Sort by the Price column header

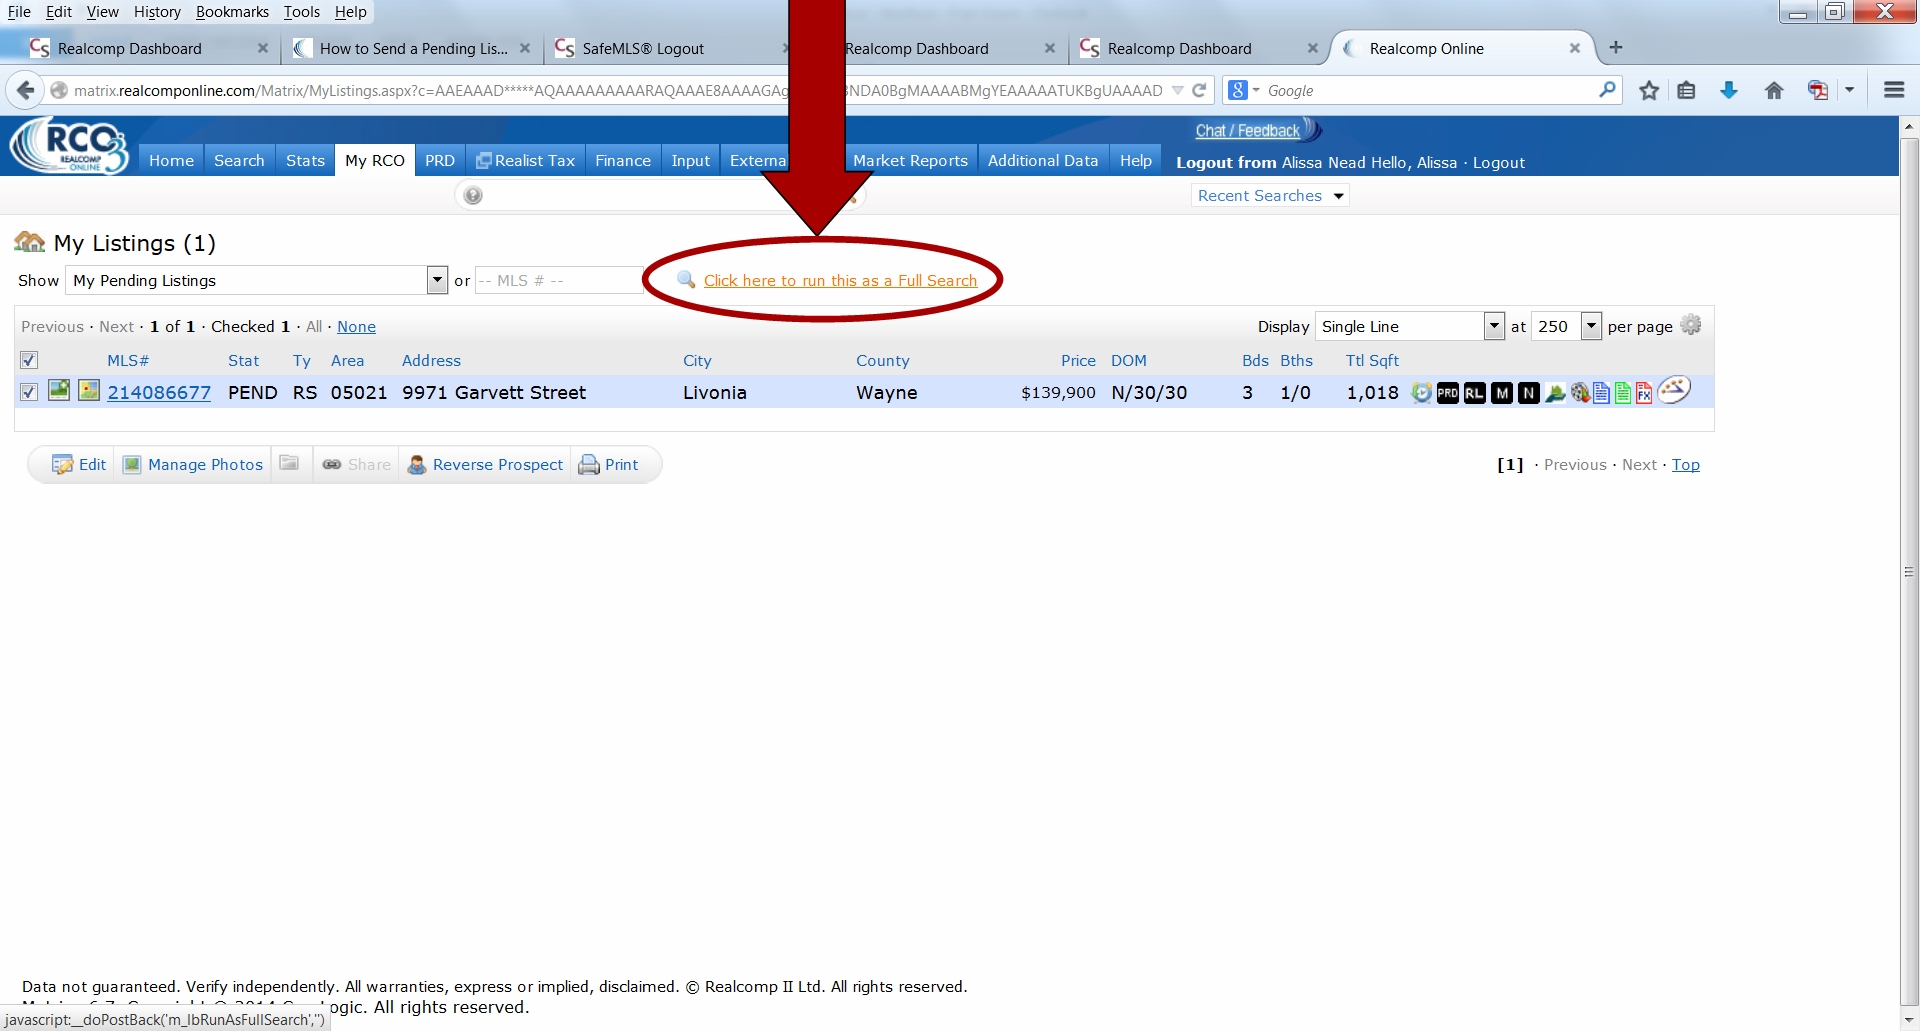1078,361
